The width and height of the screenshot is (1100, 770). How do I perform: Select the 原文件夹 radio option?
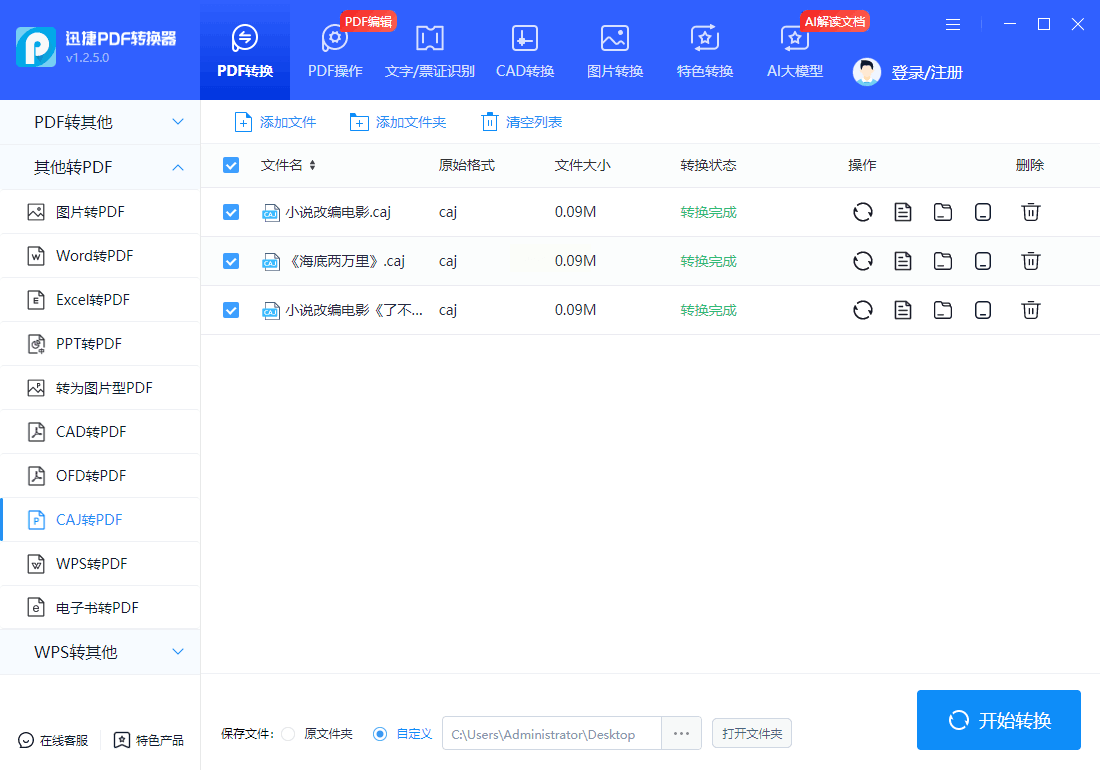click(x=288, y=734)
